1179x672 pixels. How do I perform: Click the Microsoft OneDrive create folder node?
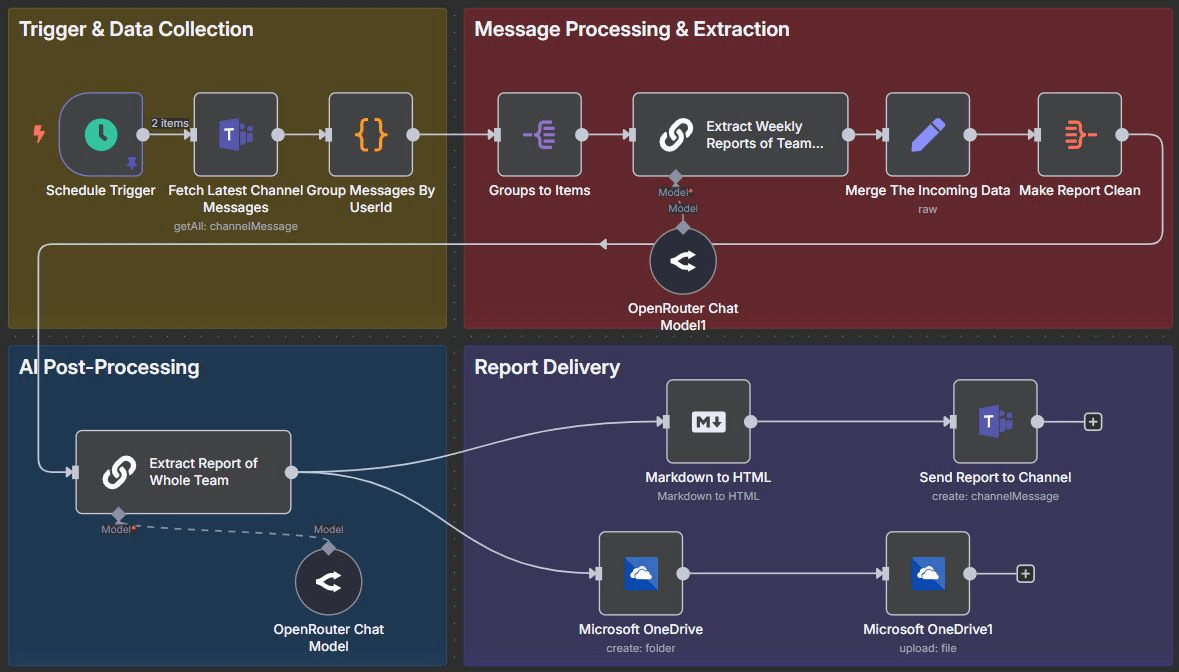[x=640, y=573]
